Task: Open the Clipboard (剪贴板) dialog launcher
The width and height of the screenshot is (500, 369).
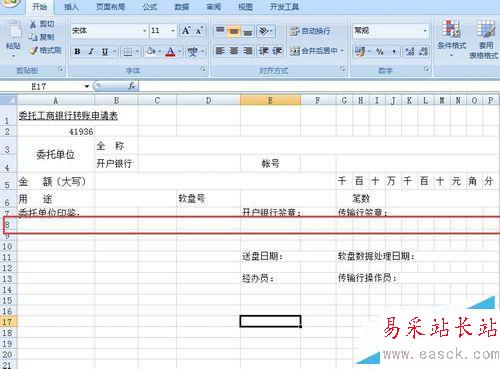Action: [60, 69]
